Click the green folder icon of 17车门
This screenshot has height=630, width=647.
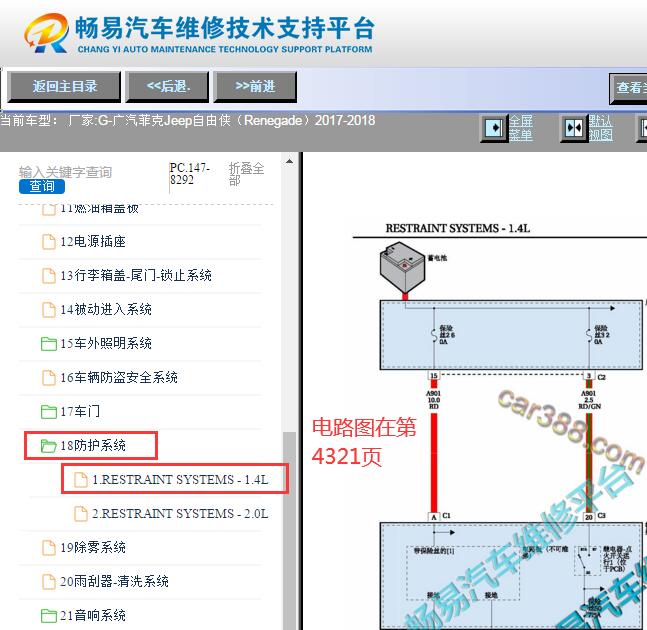pos(49,412)
